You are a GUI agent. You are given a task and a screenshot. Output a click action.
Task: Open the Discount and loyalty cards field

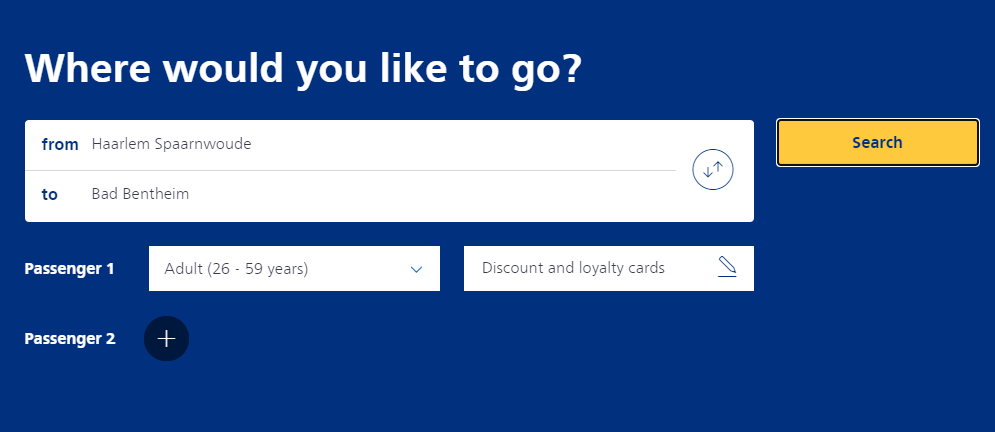pyautogui.click(x=590, y=269)
